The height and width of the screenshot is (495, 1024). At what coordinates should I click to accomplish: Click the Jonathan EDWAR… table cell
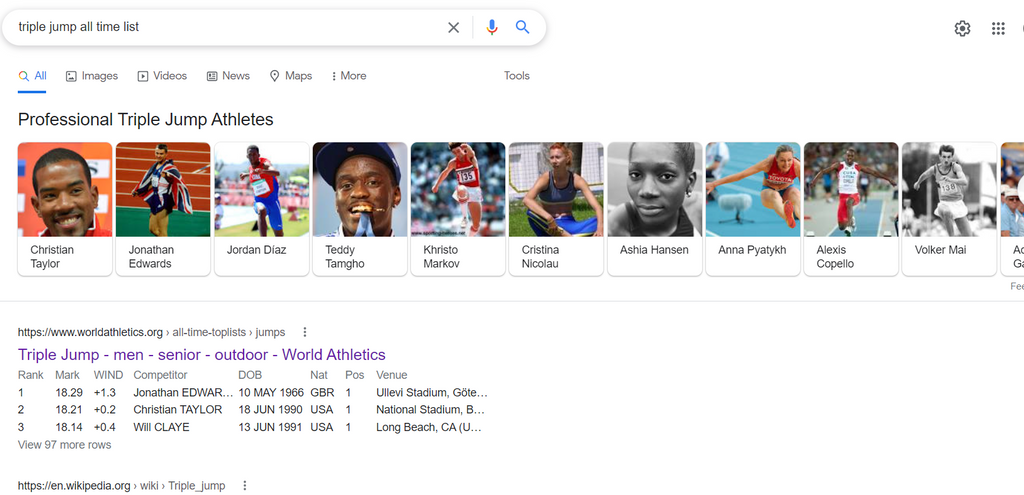(x=183, y=392)
